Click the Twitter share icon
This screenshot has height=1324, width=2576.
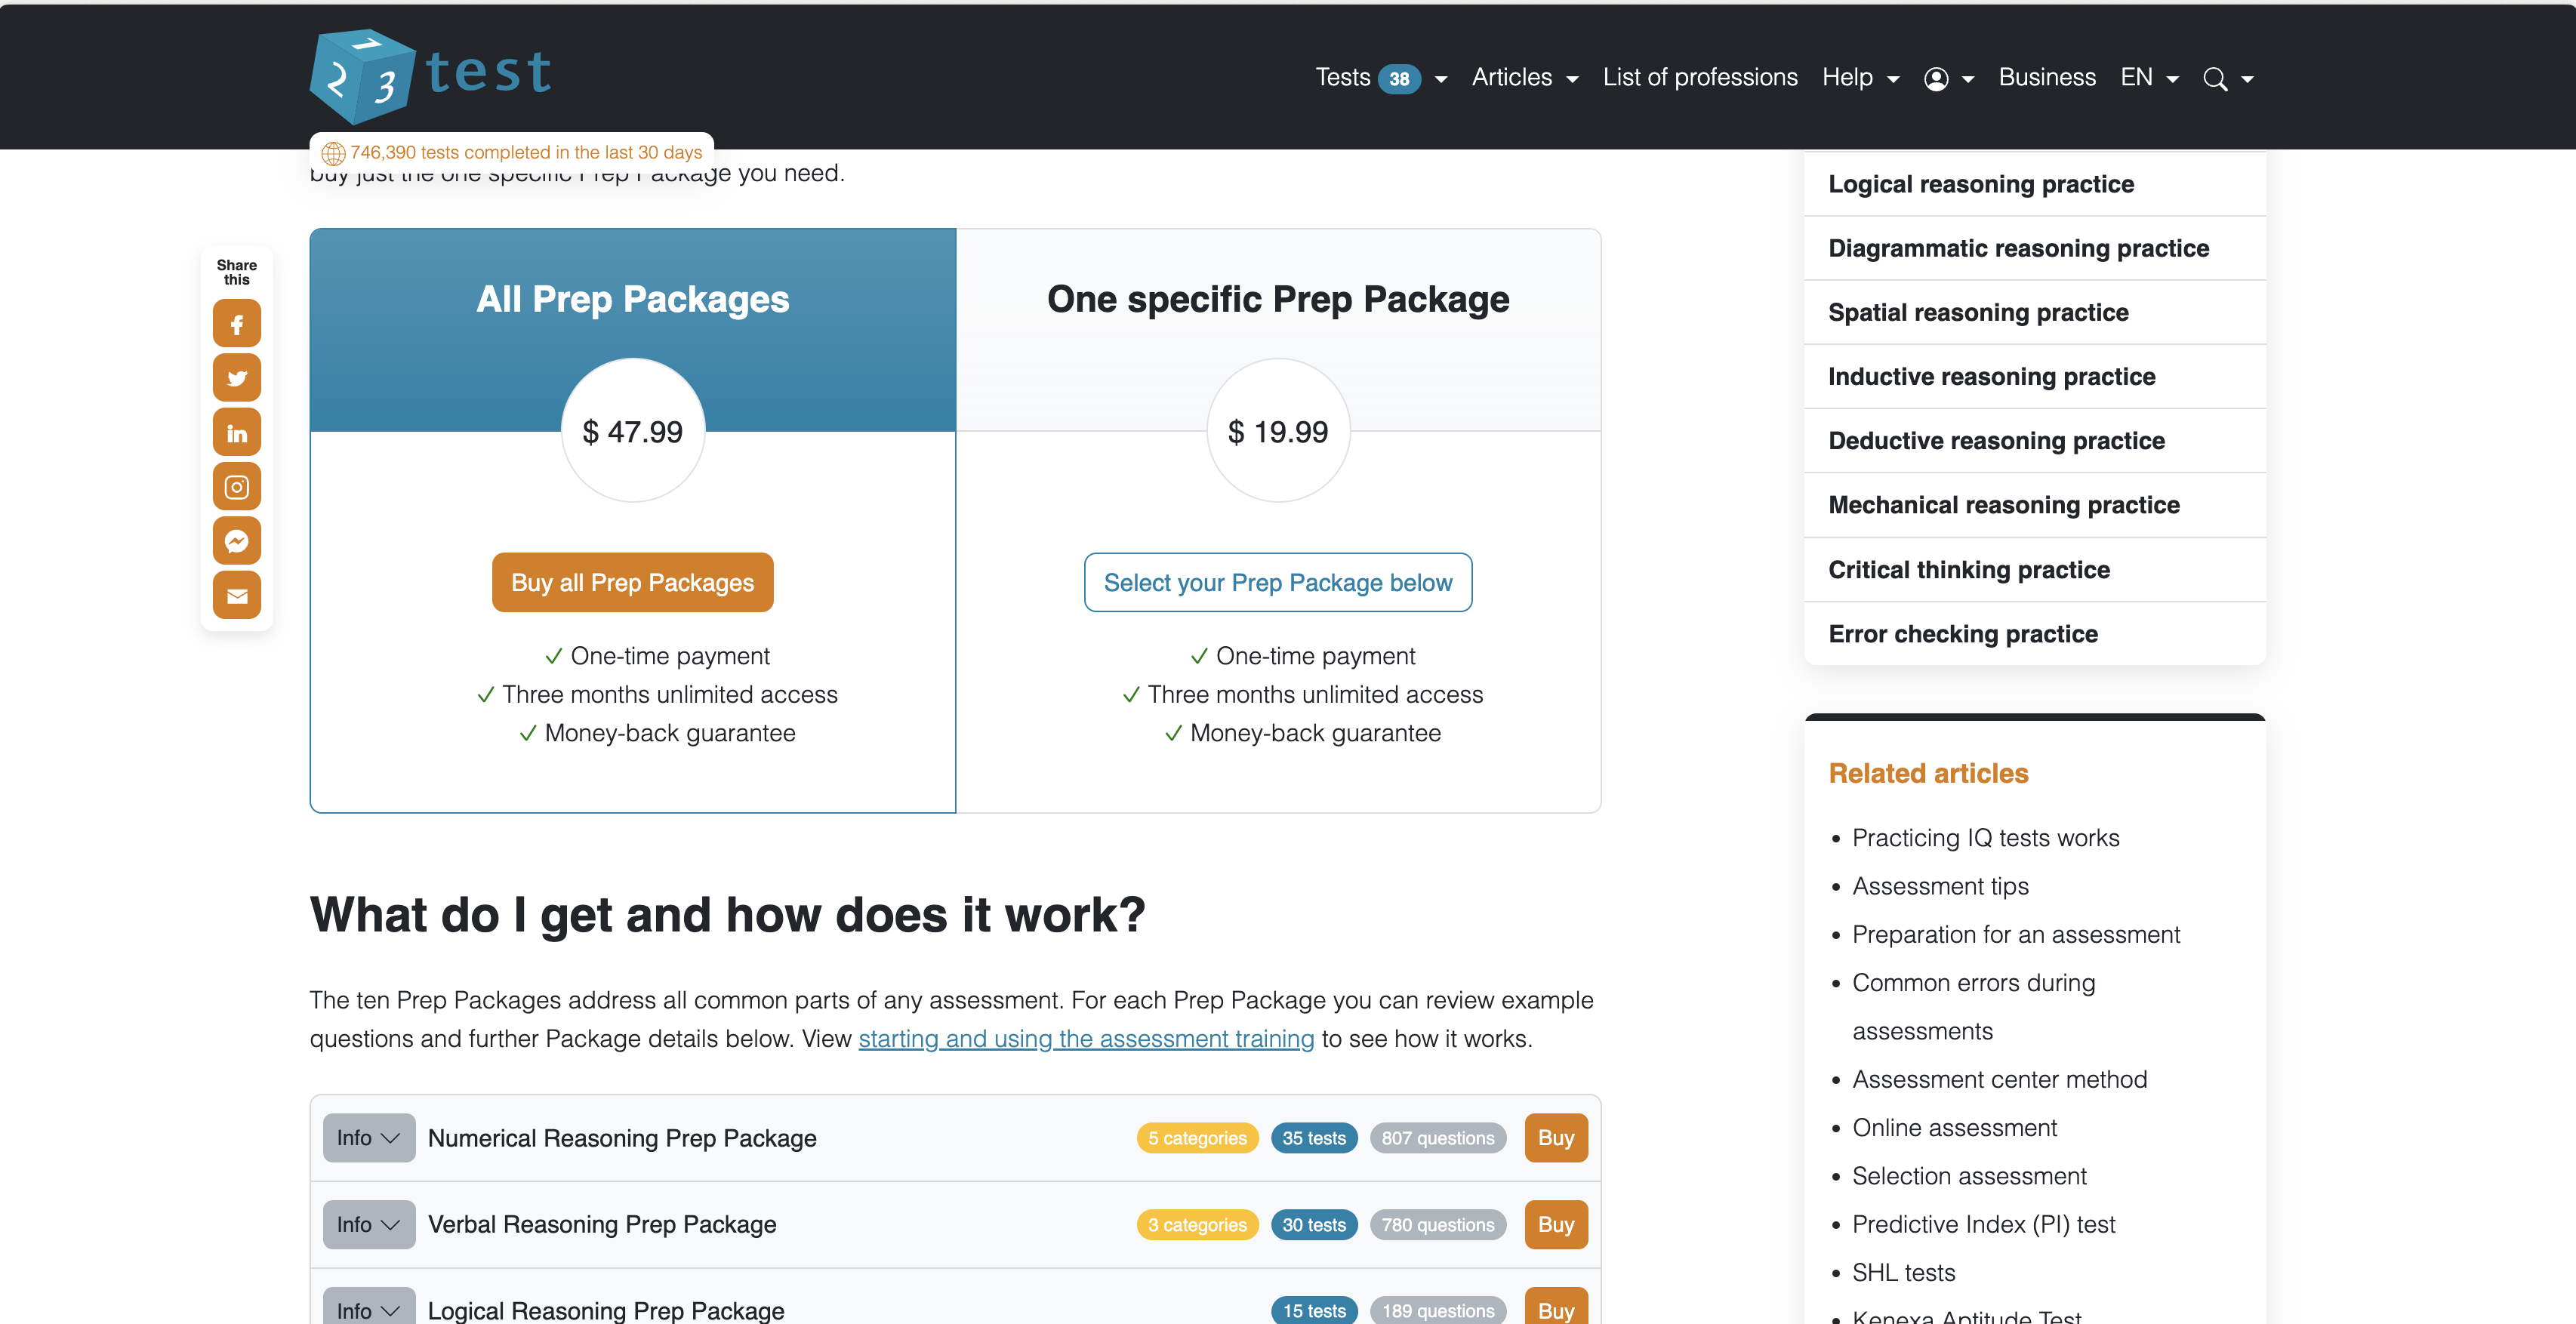tap(238, 375)
